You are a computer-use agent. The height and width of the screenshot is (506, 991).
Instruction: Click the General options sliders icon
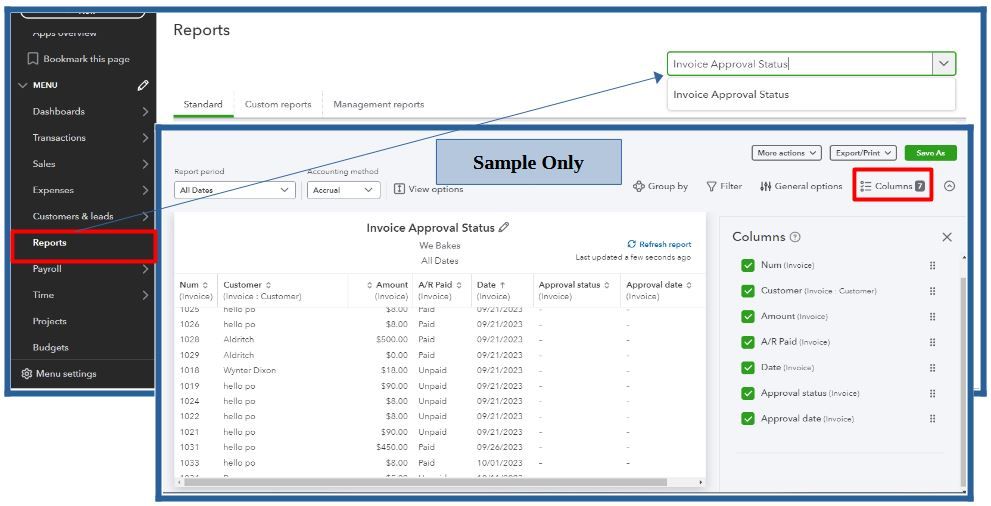tap(765, 186)
